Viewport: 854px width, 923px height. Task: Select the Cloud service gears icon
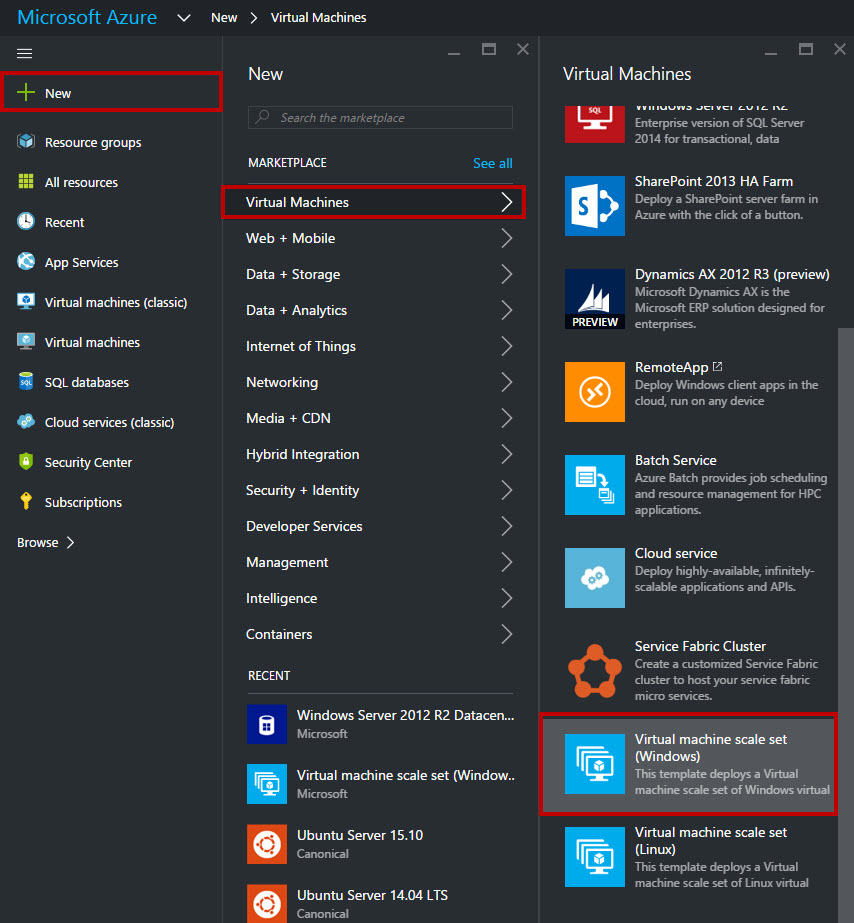[595, 578]
